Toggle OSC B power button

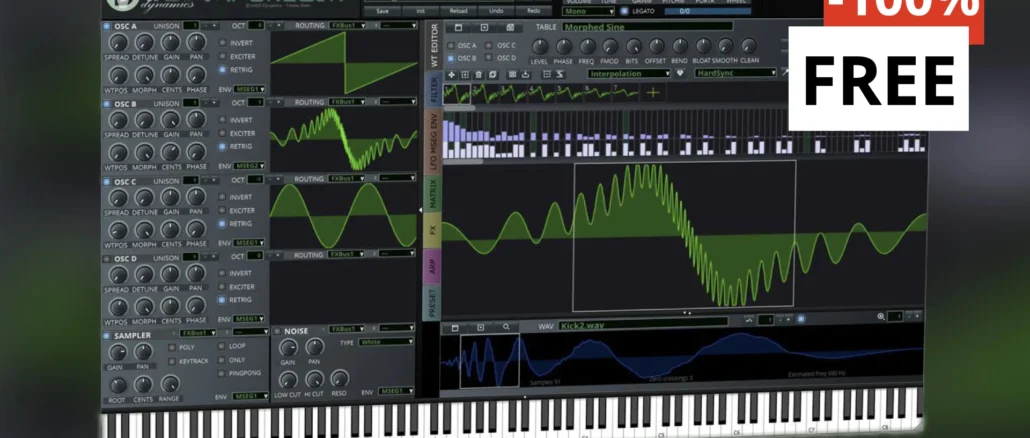[107, 104]
